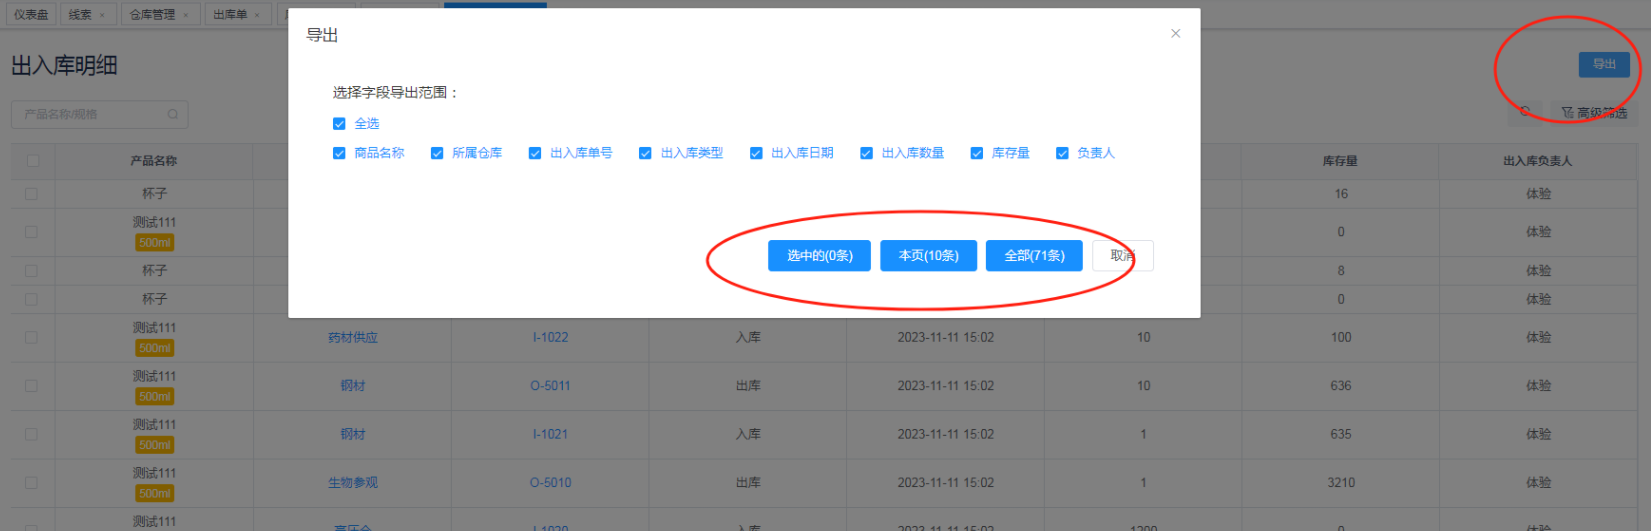Screen dimensions: 1651x531
Task: Open the I-1022 order number link
Action: coord(550,338)
